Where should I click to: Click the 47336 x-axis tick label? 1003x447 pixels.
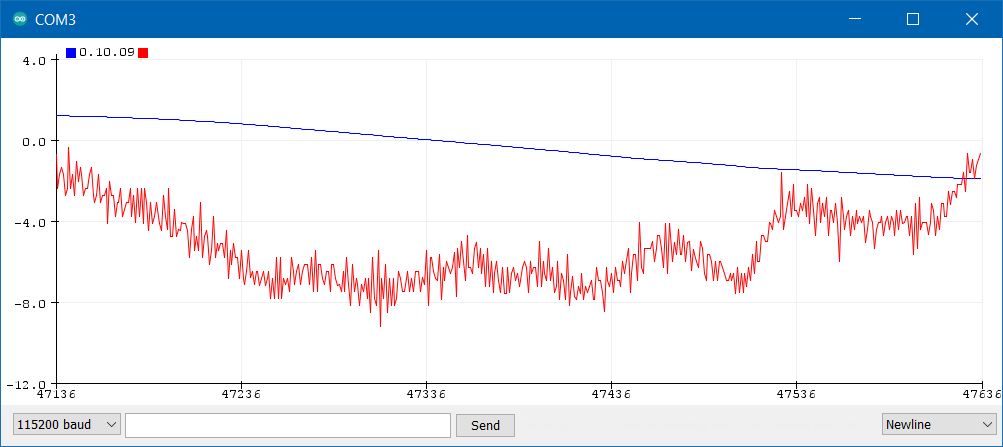coord(427,395)
